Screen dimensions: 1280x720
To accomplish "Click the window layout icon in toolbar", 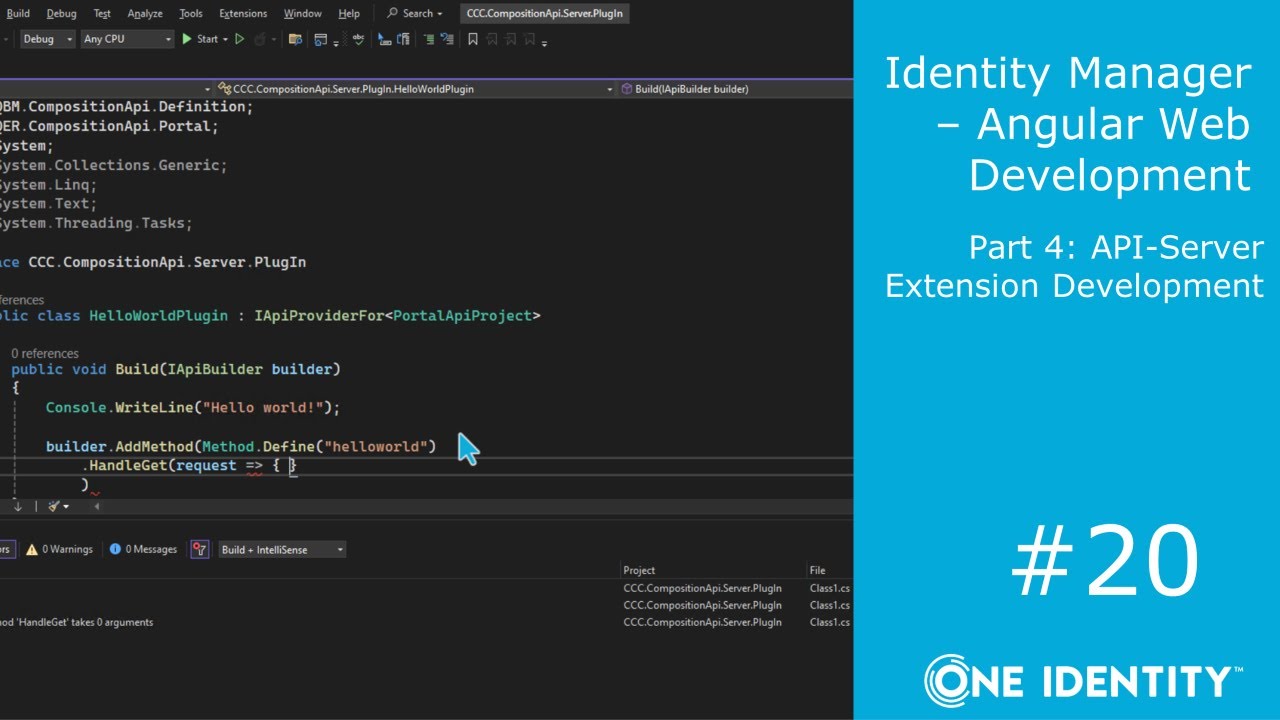I will pyautogui.click(x=320, y=39).
